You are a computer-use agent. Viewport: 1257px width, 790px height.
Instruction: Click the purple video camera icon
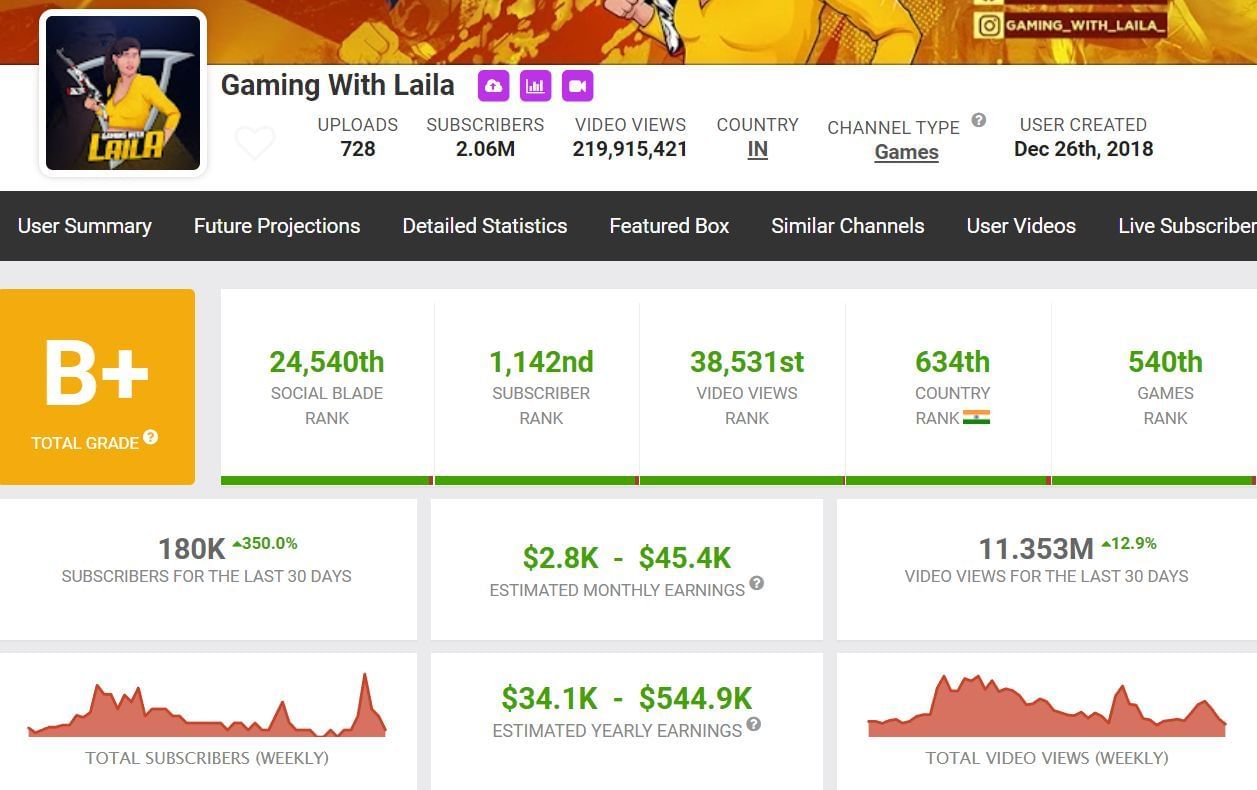577,86
